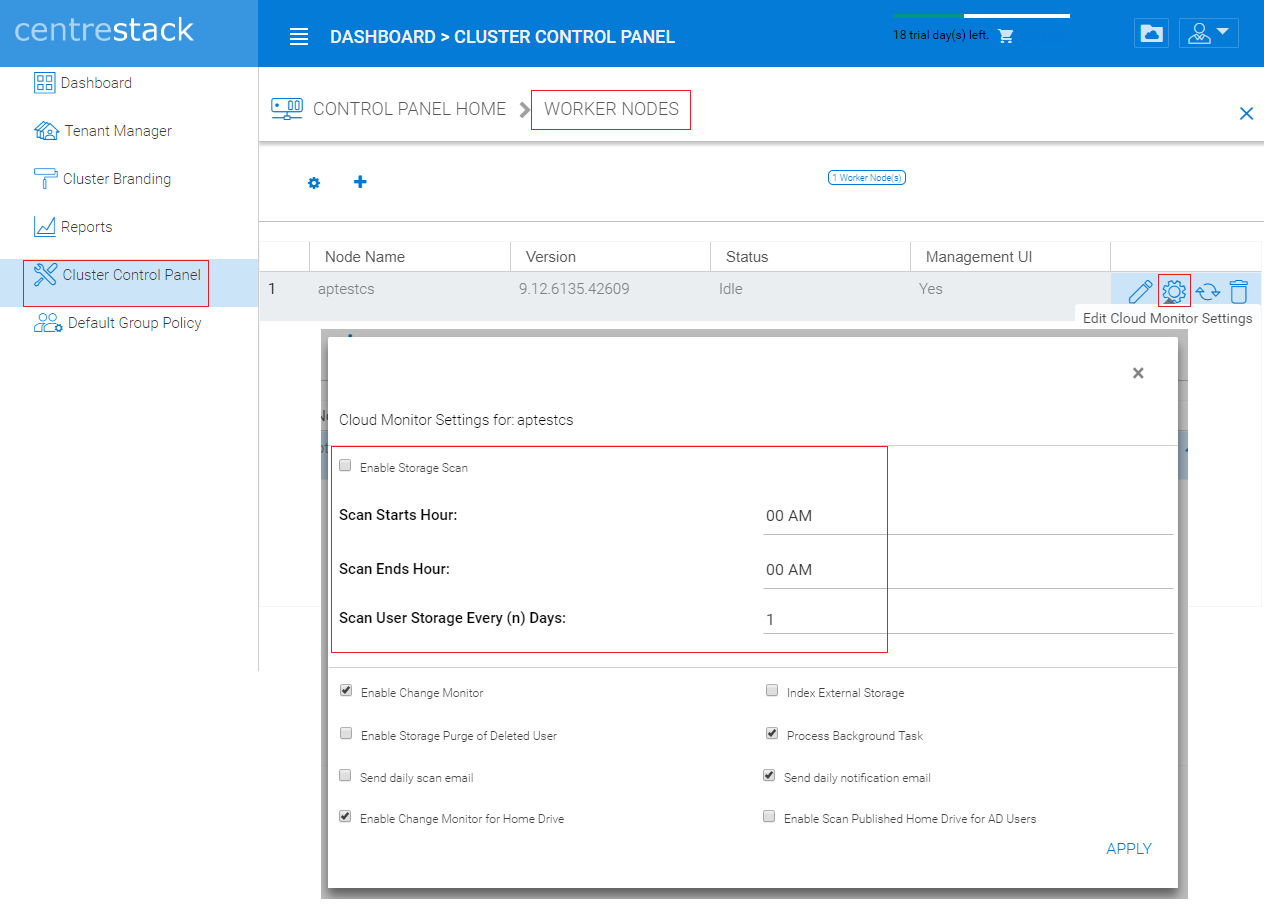Open the hamburger navigation menu
Screen dimensions: 1264x922
298,37
